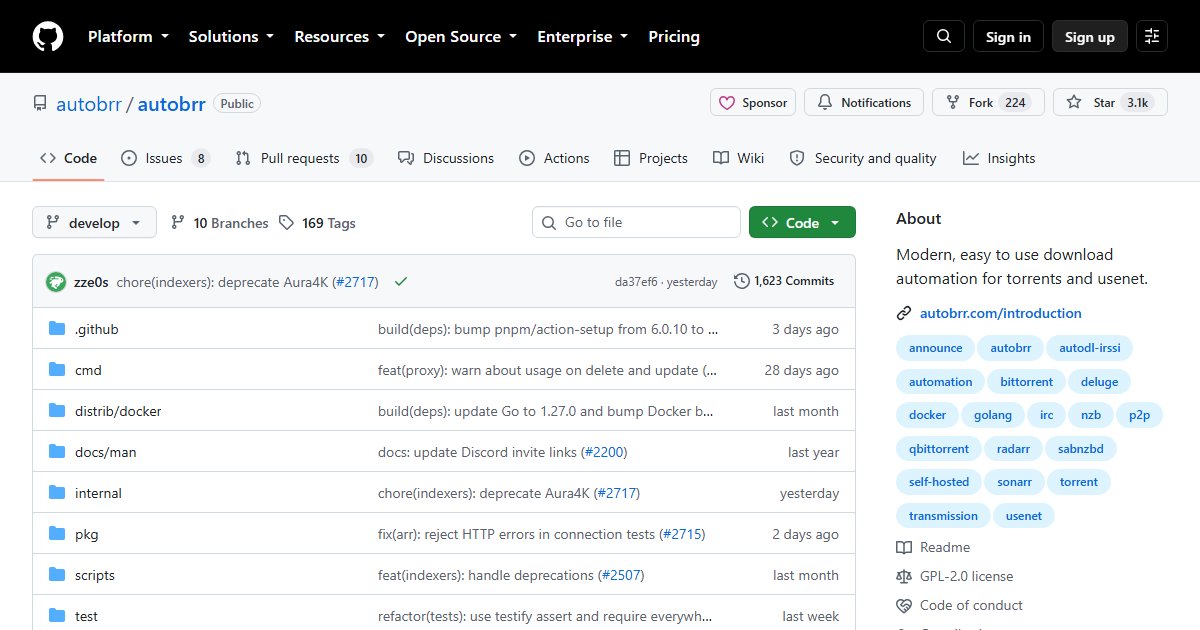Expand the Open Source menu

[461, 37]
